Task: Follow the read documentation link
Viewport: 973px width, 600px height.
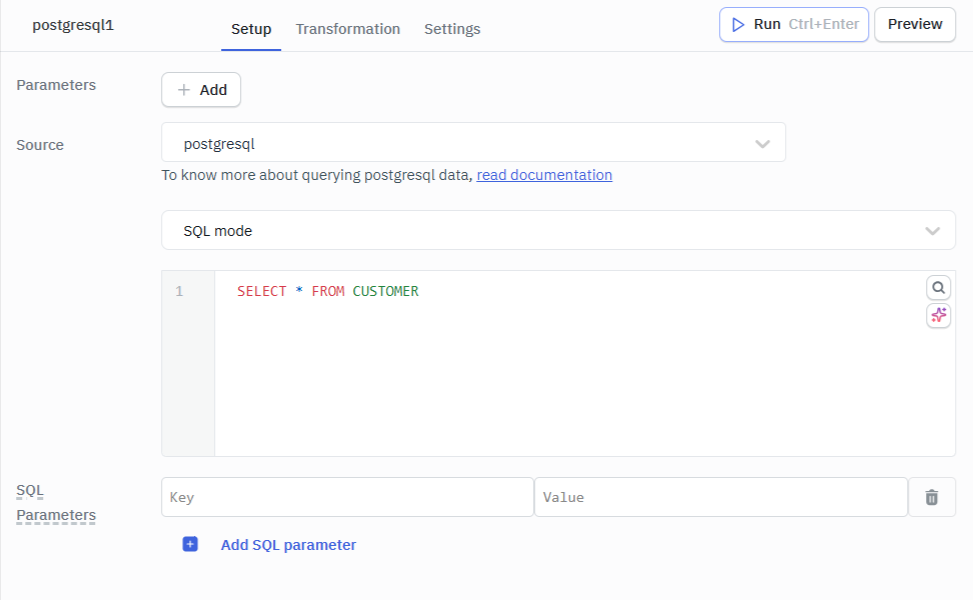Action: click(544, 175)
